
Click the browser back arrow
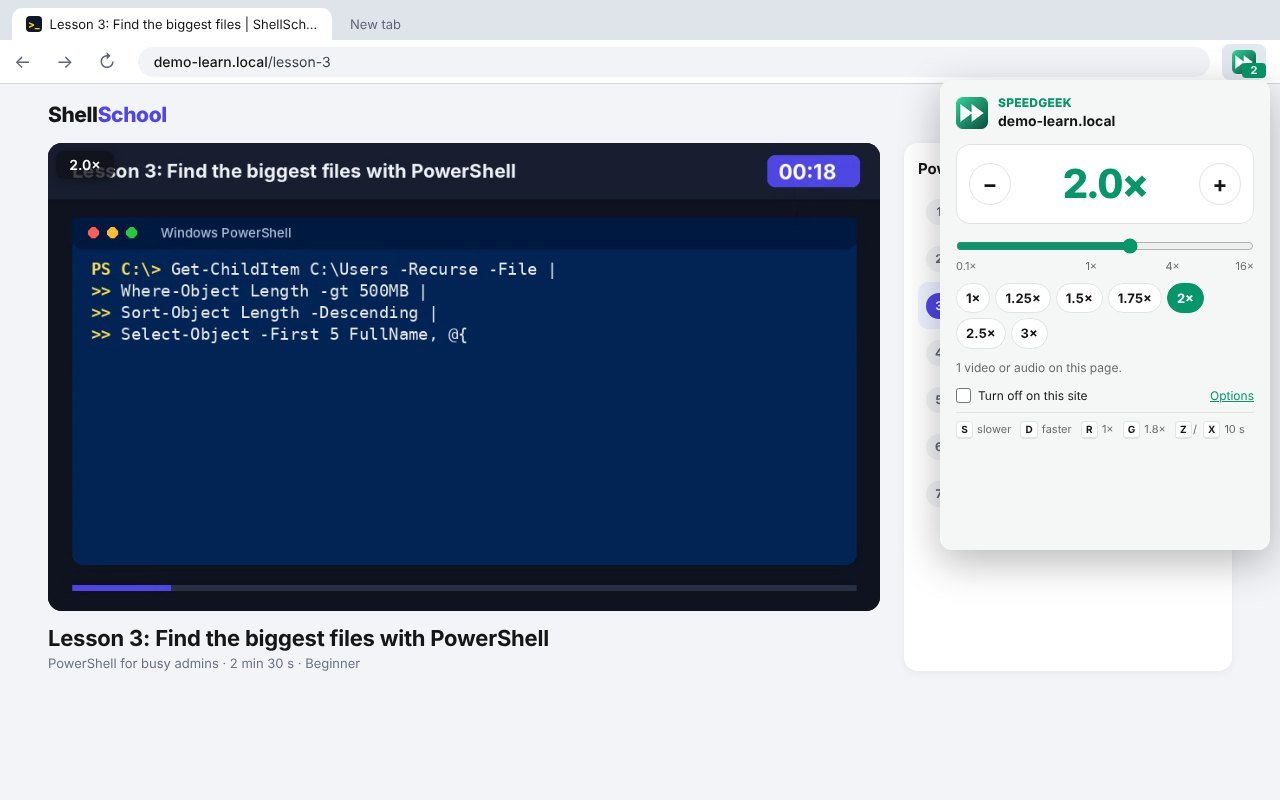23,62
